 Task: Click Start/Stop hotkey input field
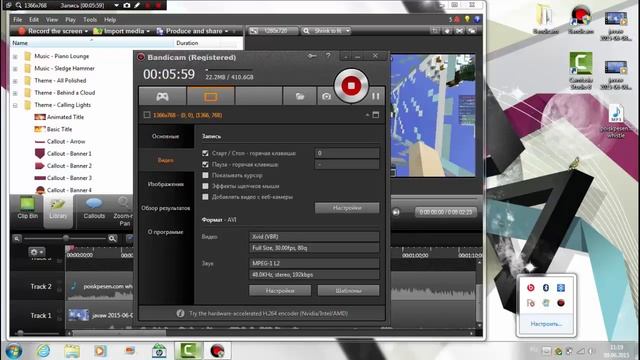pyautogui.click(x=347, y=153)
